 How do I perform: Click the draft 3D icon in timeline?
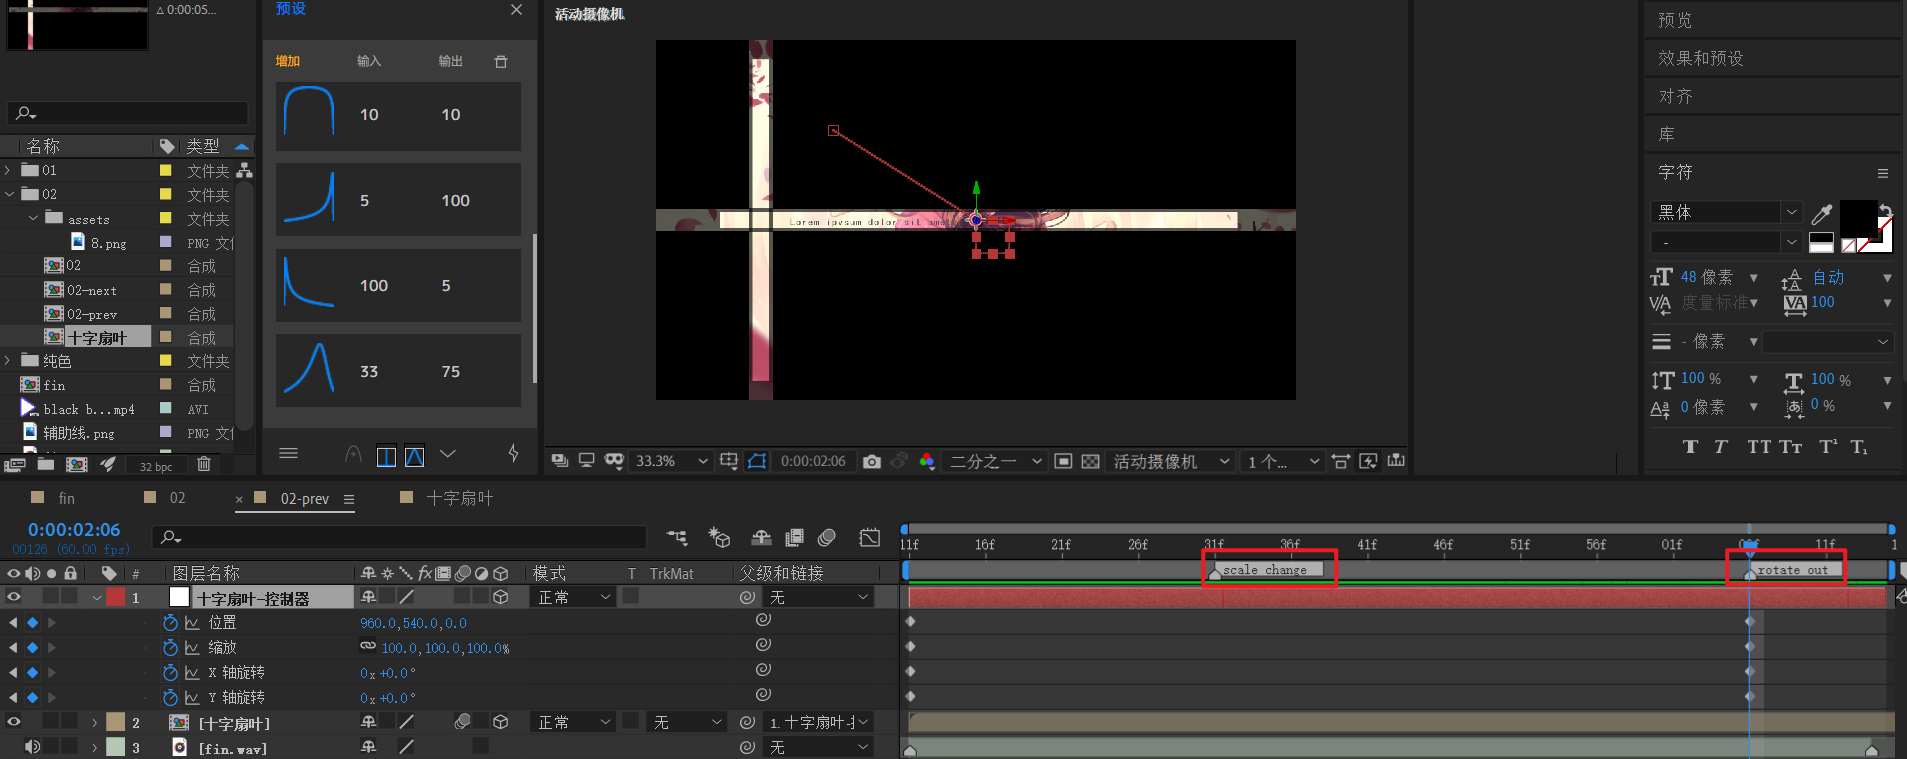tap(719, 538)
